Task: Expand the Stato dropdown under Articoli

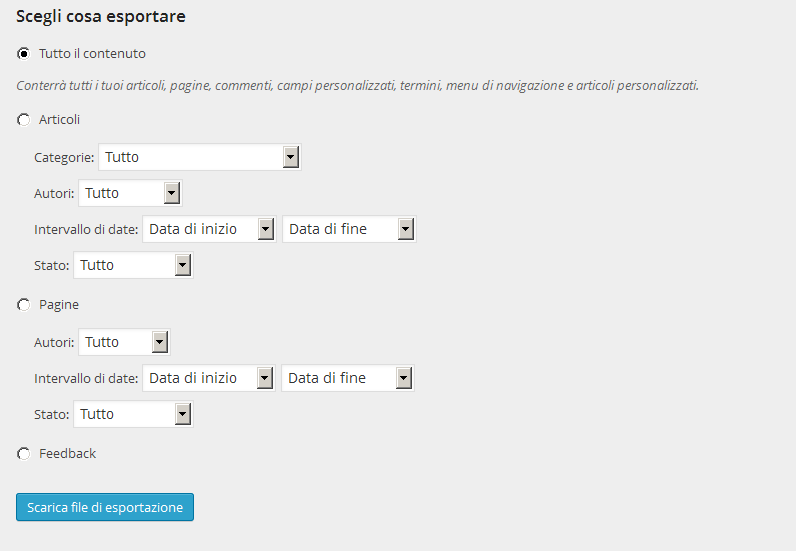Action: (133, 265)
